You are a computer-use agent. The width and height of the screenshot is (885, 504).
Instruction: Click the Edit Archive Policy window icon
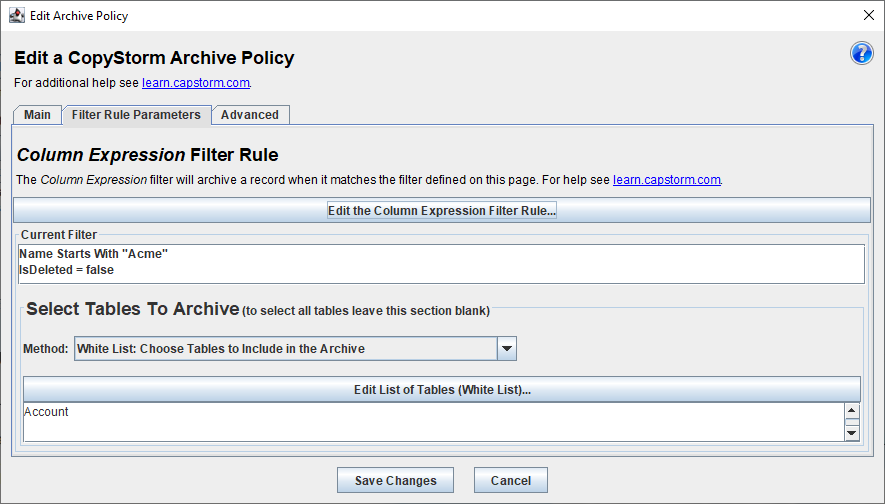point(17,15)
